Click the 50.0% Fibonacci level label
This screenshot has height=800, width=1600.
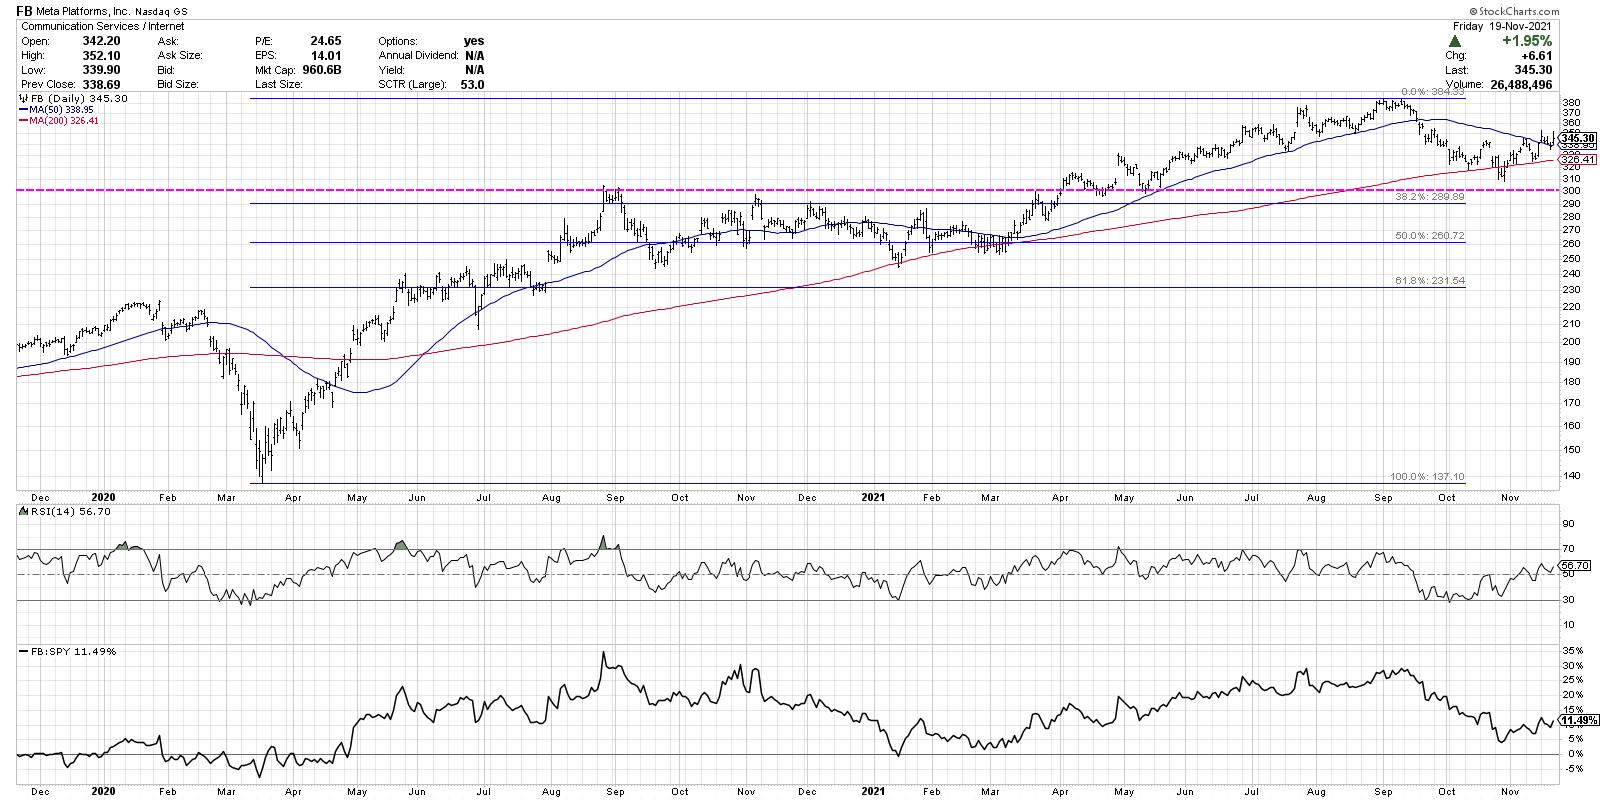point(1429,235)
